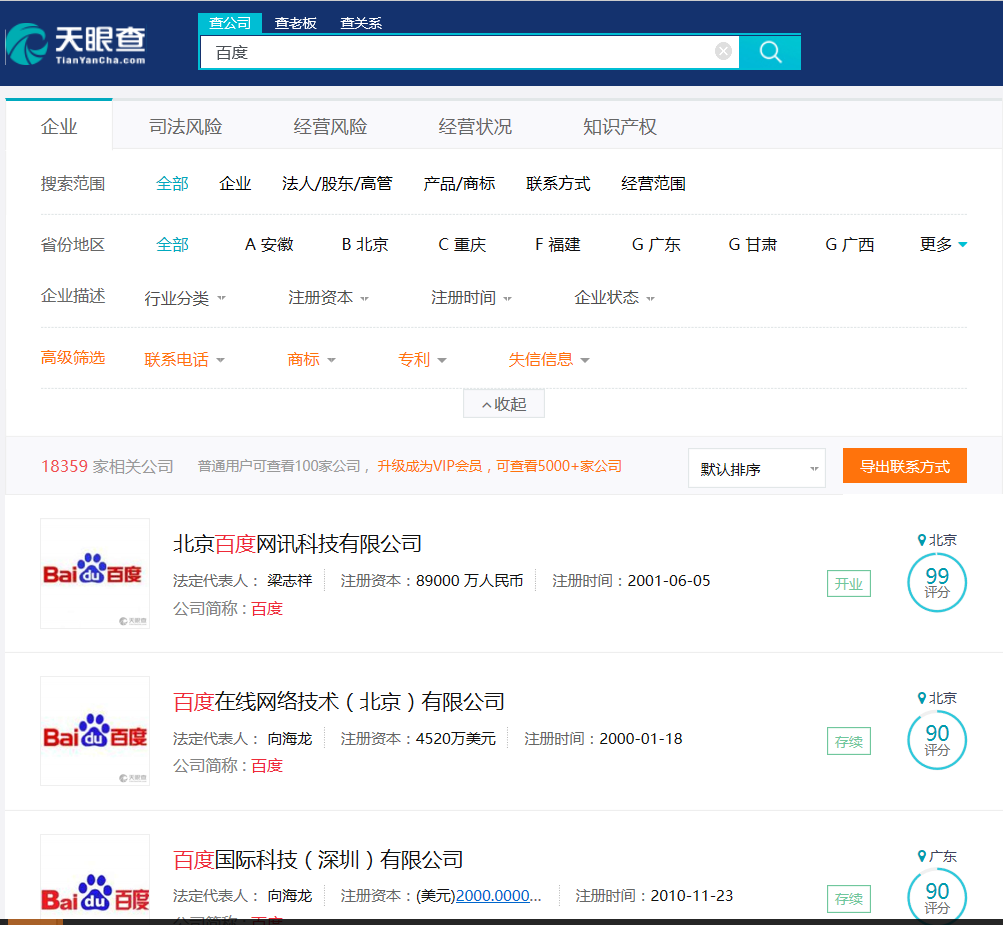1003x925 pixels.
Task: Filter by region G 广西
Action: (x=849, y=244)
